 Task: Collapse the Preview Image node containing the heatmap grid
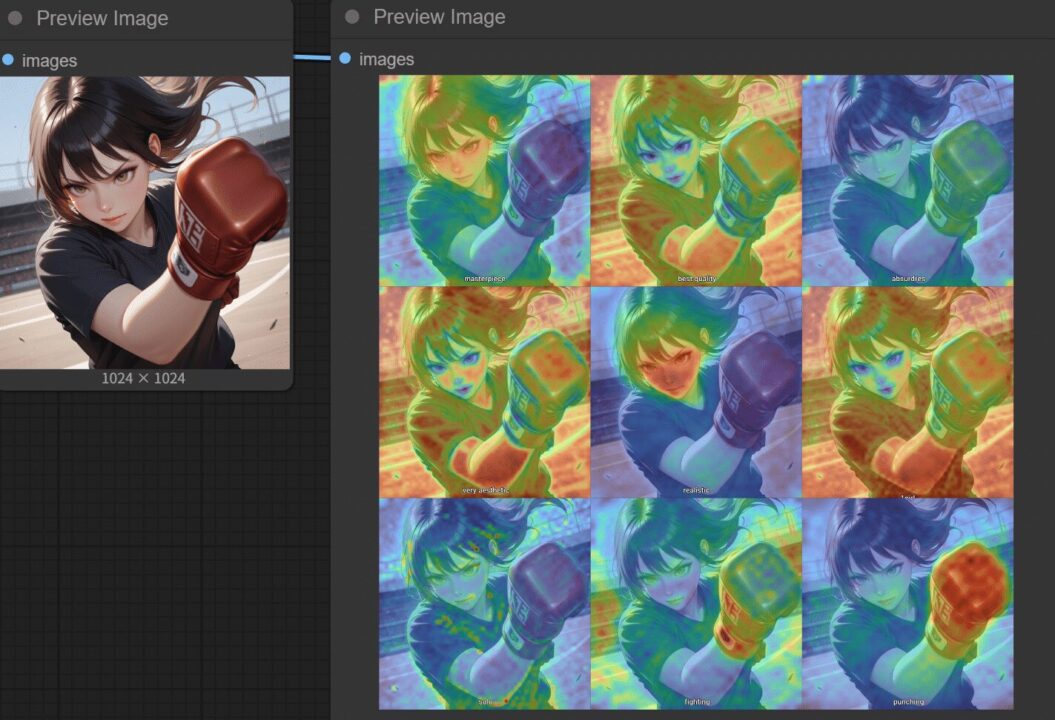(x=352, y=17)
